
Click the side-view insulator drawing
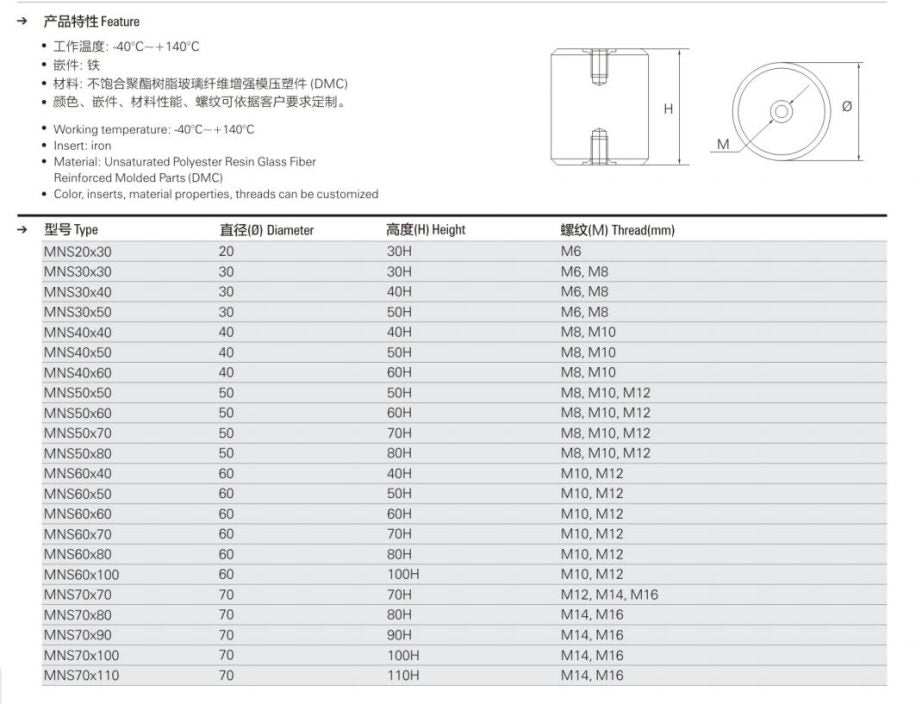(601, 108)
